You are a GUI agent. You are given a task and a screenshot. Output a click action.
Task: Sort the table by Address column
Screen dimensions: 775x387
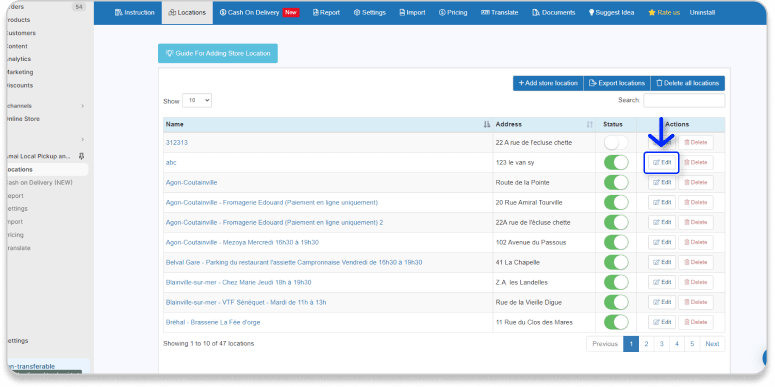(x=544, y=125)
